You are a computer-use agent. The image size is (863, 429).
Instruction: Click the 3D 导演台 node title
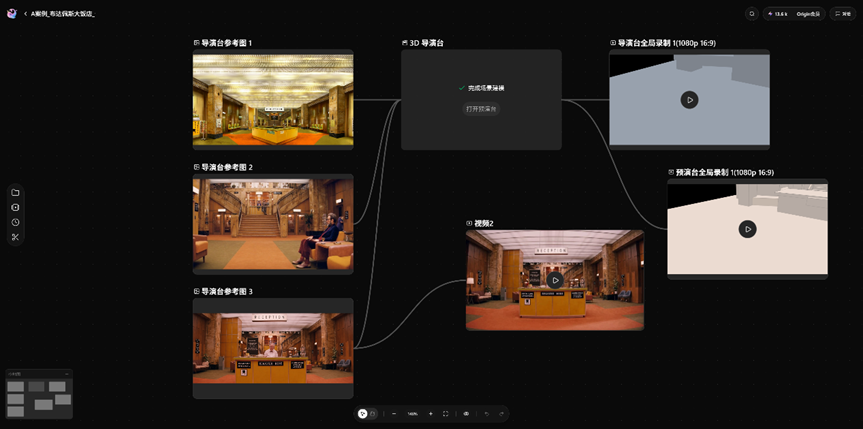[427, 42]
